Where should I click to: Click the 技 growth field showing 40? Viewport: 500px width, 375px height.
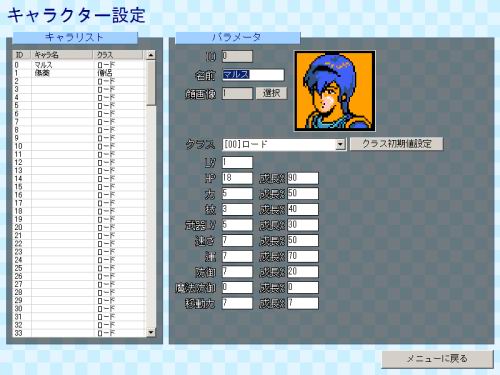coord(303,209)
